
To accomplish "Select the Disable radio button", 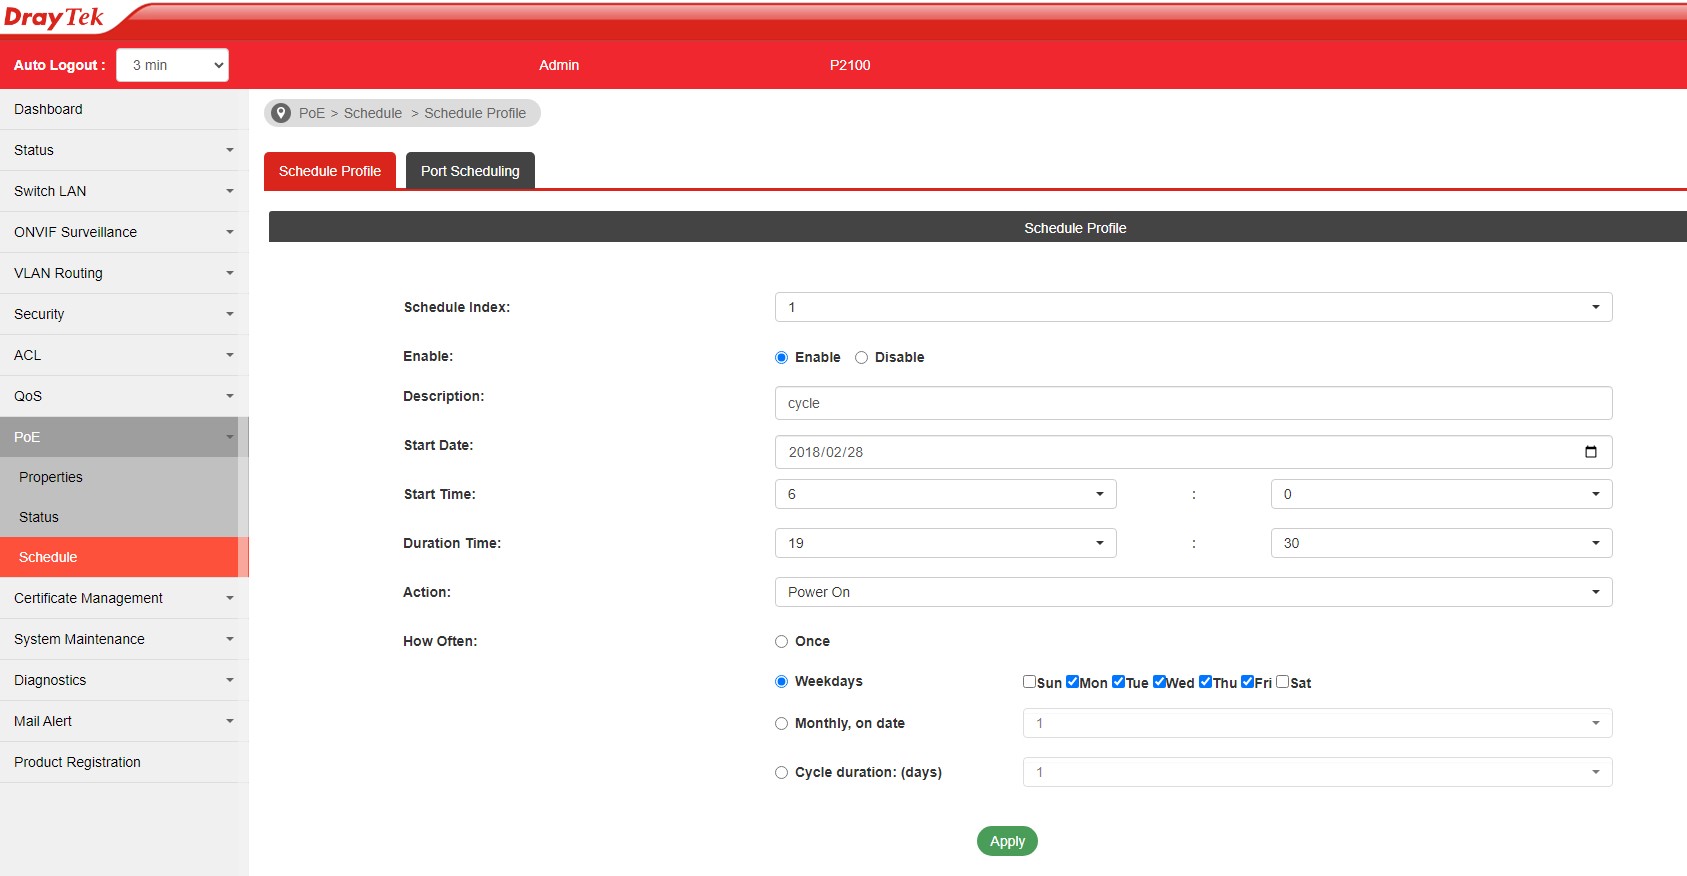I will (x=861, y=358).
